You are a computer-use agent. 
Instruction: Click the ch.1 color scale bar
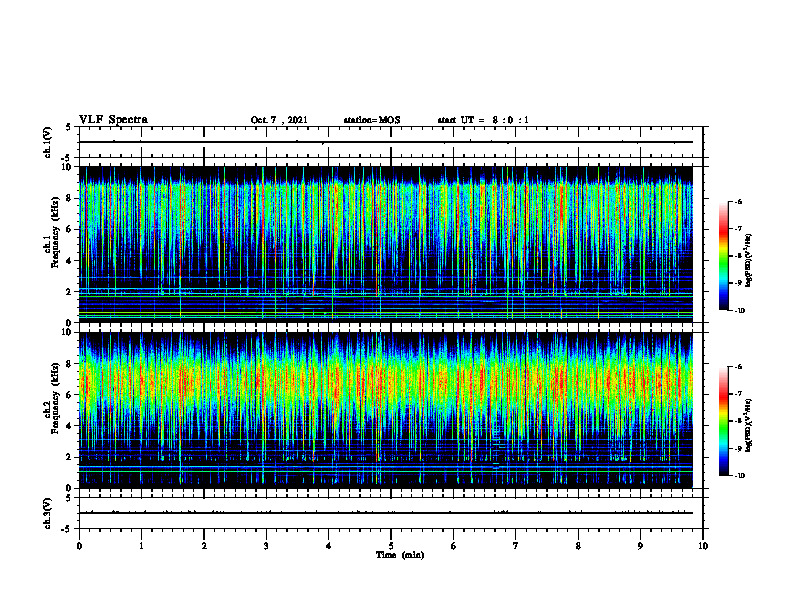click(x=724, y=256)
